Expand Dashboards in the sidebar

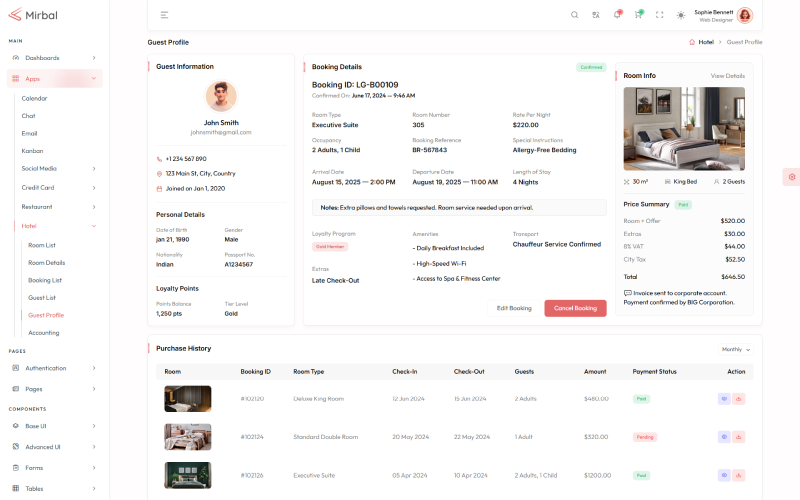pyautogui.click(x=55, y=58)
